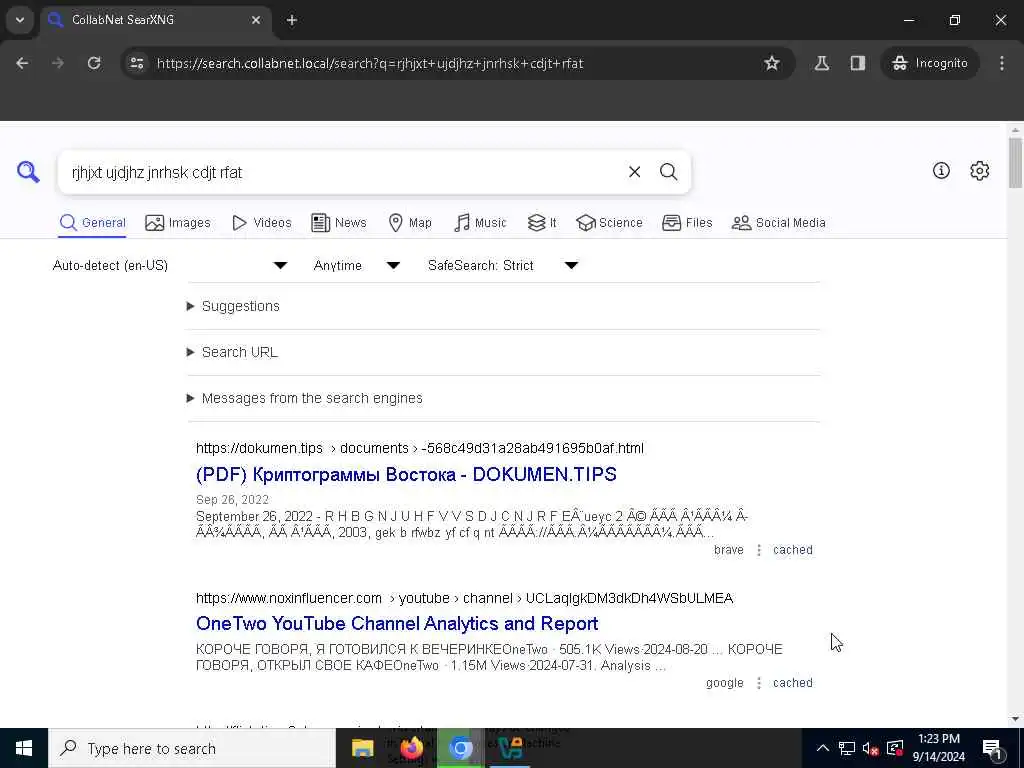Switch to the It tab

tap(542, 223)
